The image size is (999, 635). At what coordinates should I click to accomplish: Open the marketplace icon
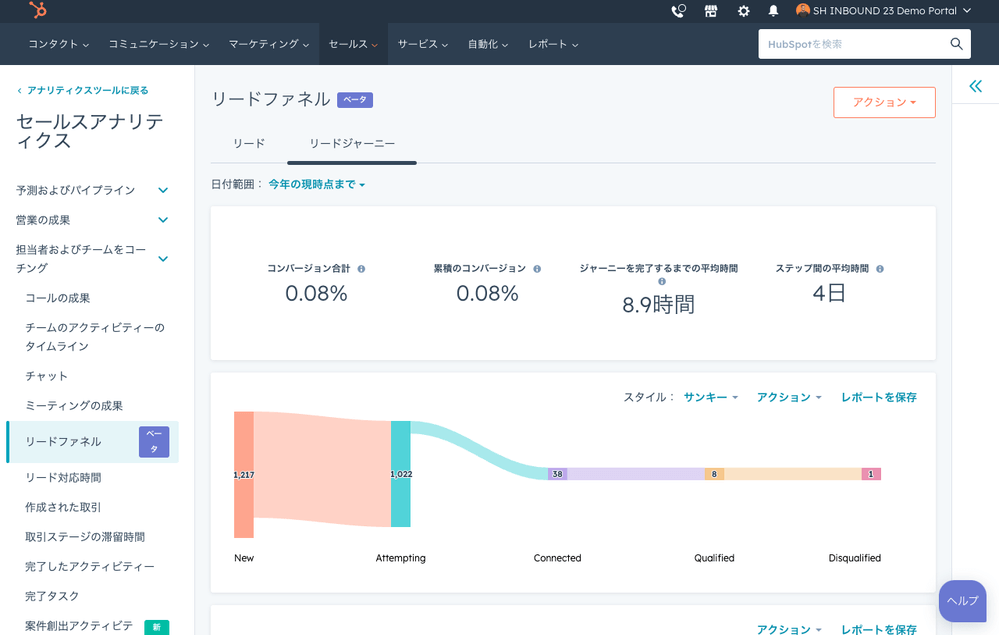(x=711, y=11)
